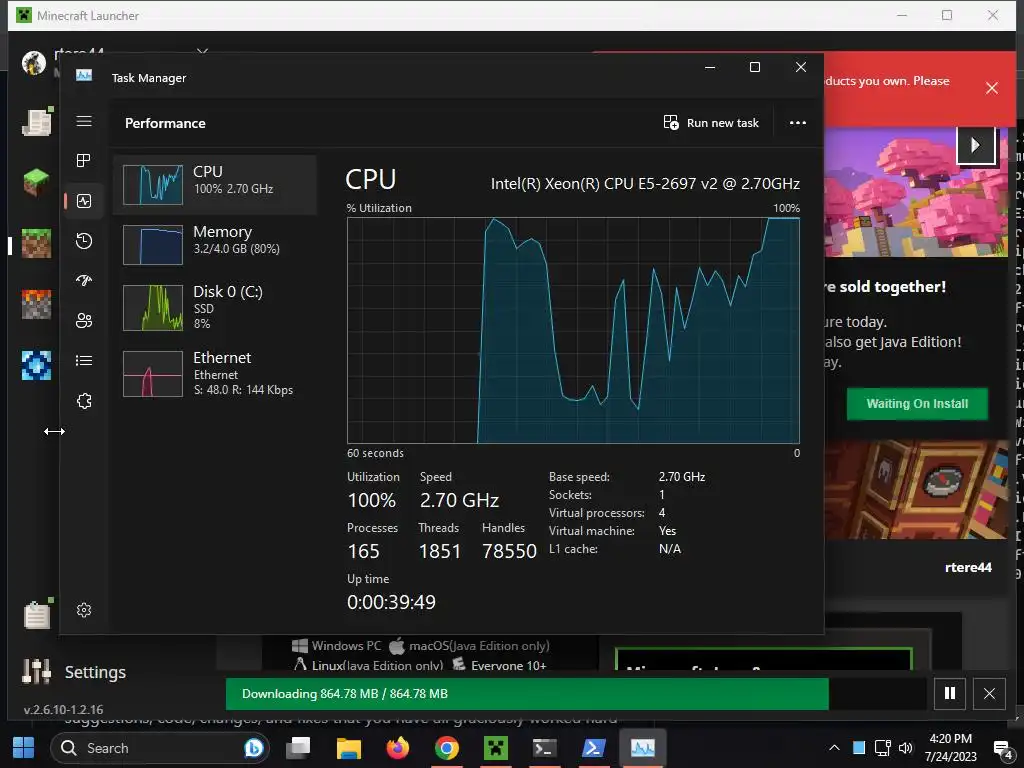
Task: Select Memory in performance list
Action: 215,244
